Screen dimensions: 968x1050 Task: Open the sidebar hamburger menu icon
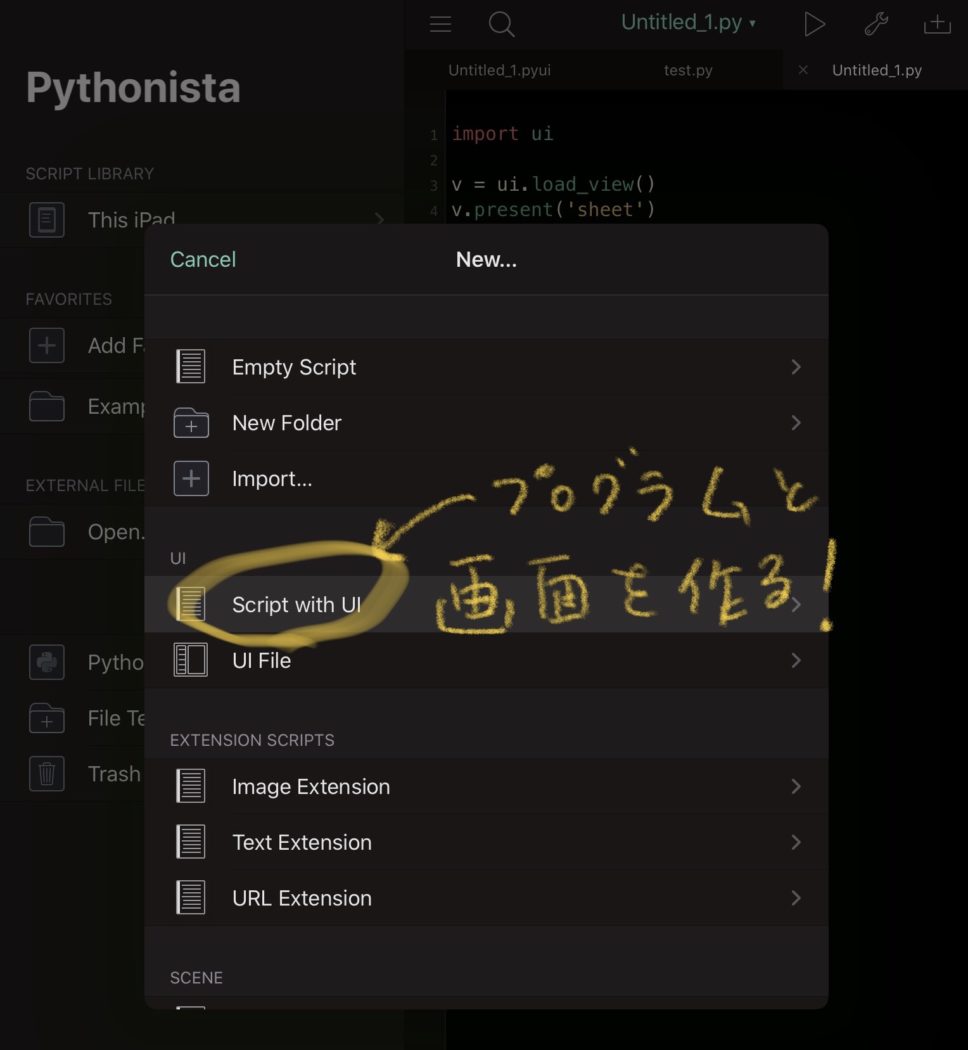pyautogui.click(x=440, y=23)
